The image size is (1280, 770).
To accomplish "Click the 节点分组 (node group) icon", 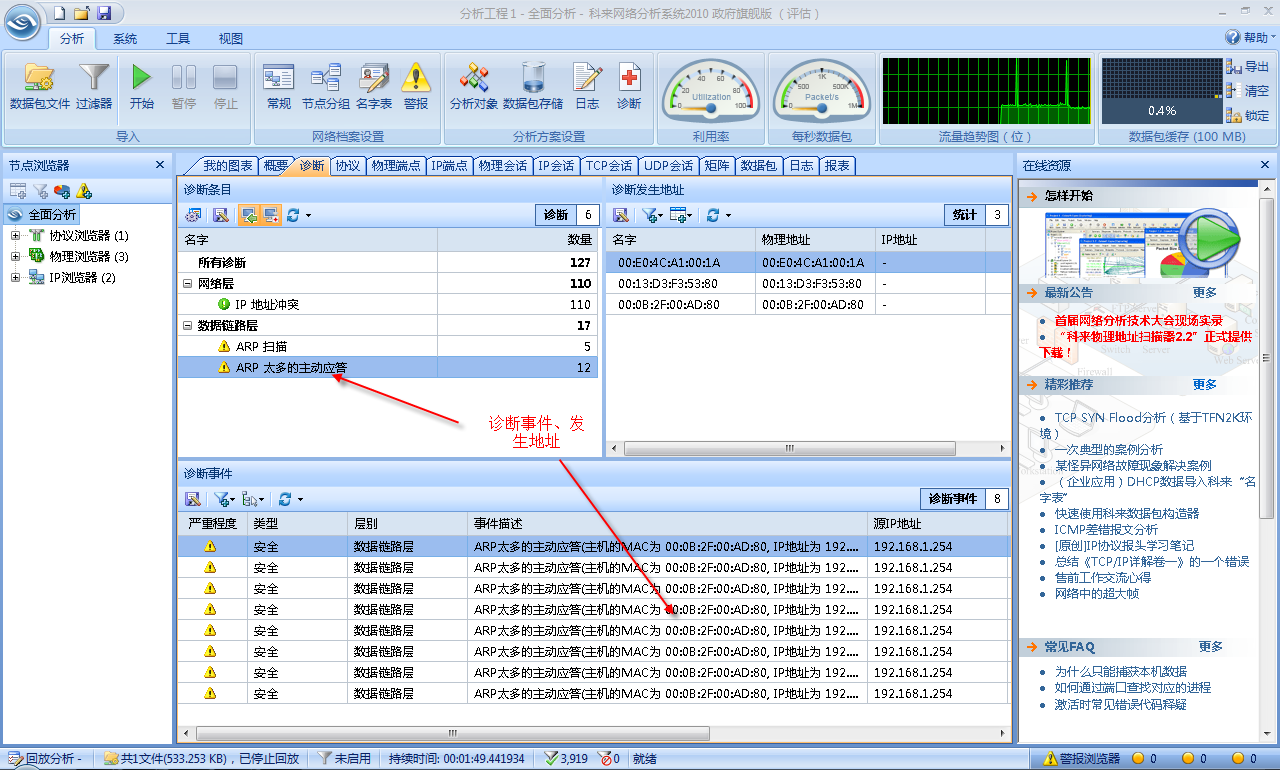I will (x=326, y=79).
